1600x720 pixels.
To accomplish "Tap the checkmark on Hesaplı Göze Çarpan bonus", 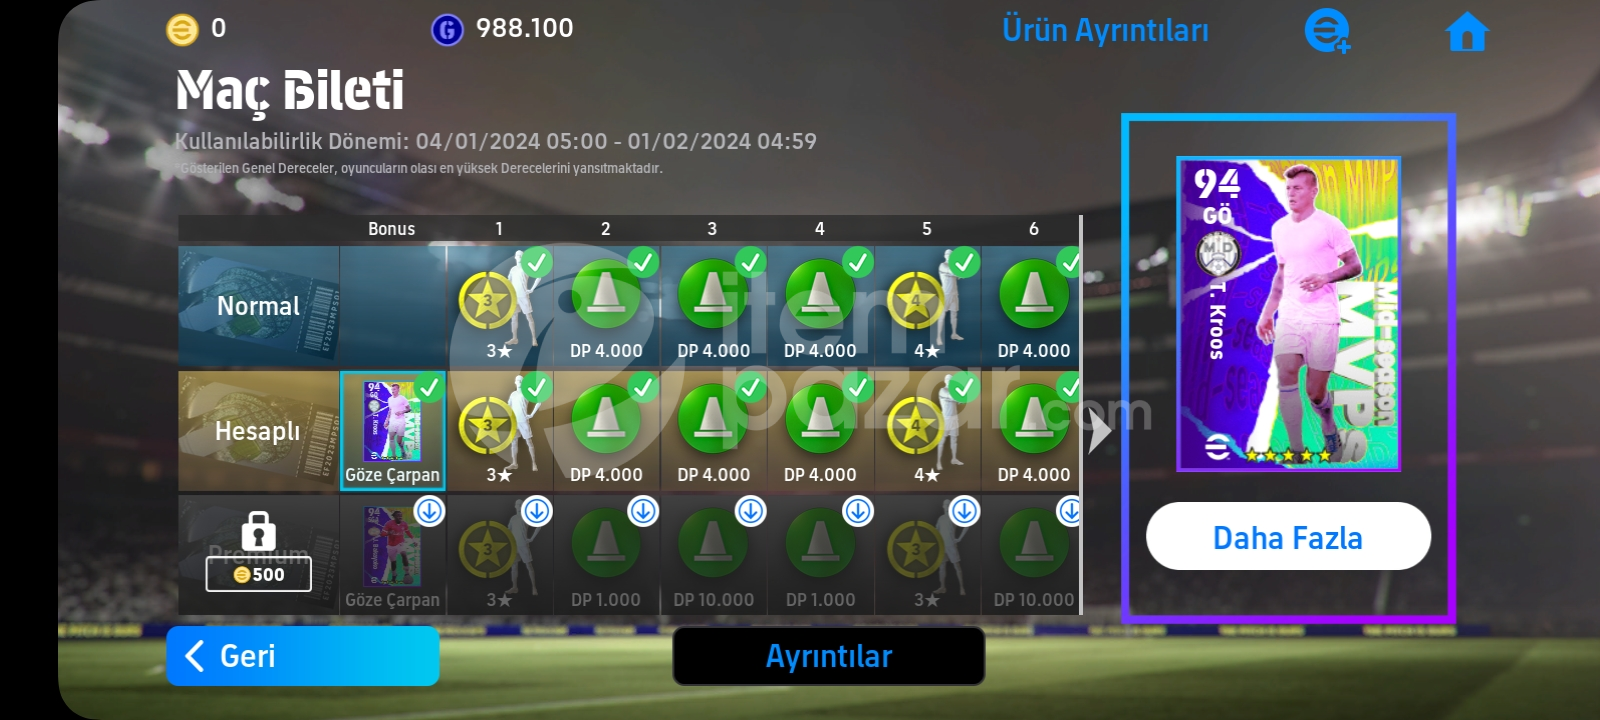I will point(429,388).
